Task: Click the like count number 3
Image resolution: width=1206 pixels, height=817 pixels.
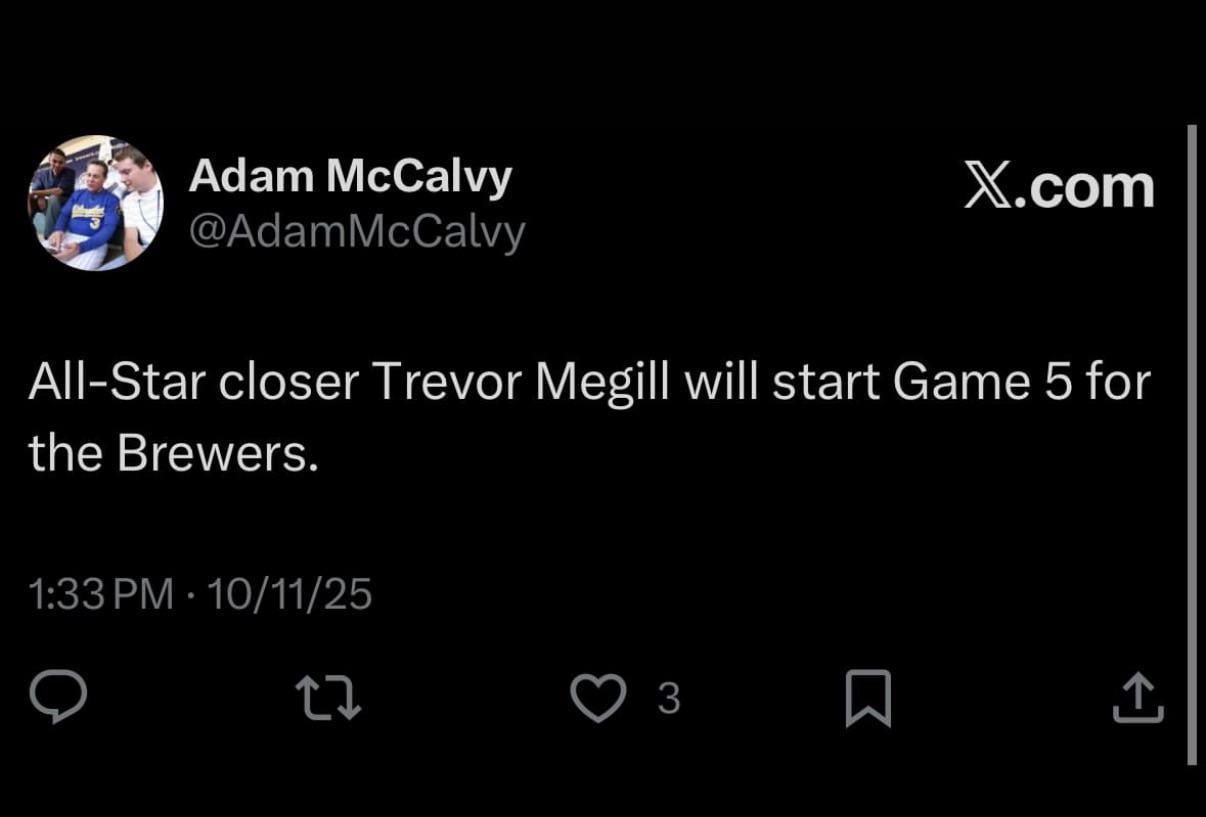Action: click(668, 699)
